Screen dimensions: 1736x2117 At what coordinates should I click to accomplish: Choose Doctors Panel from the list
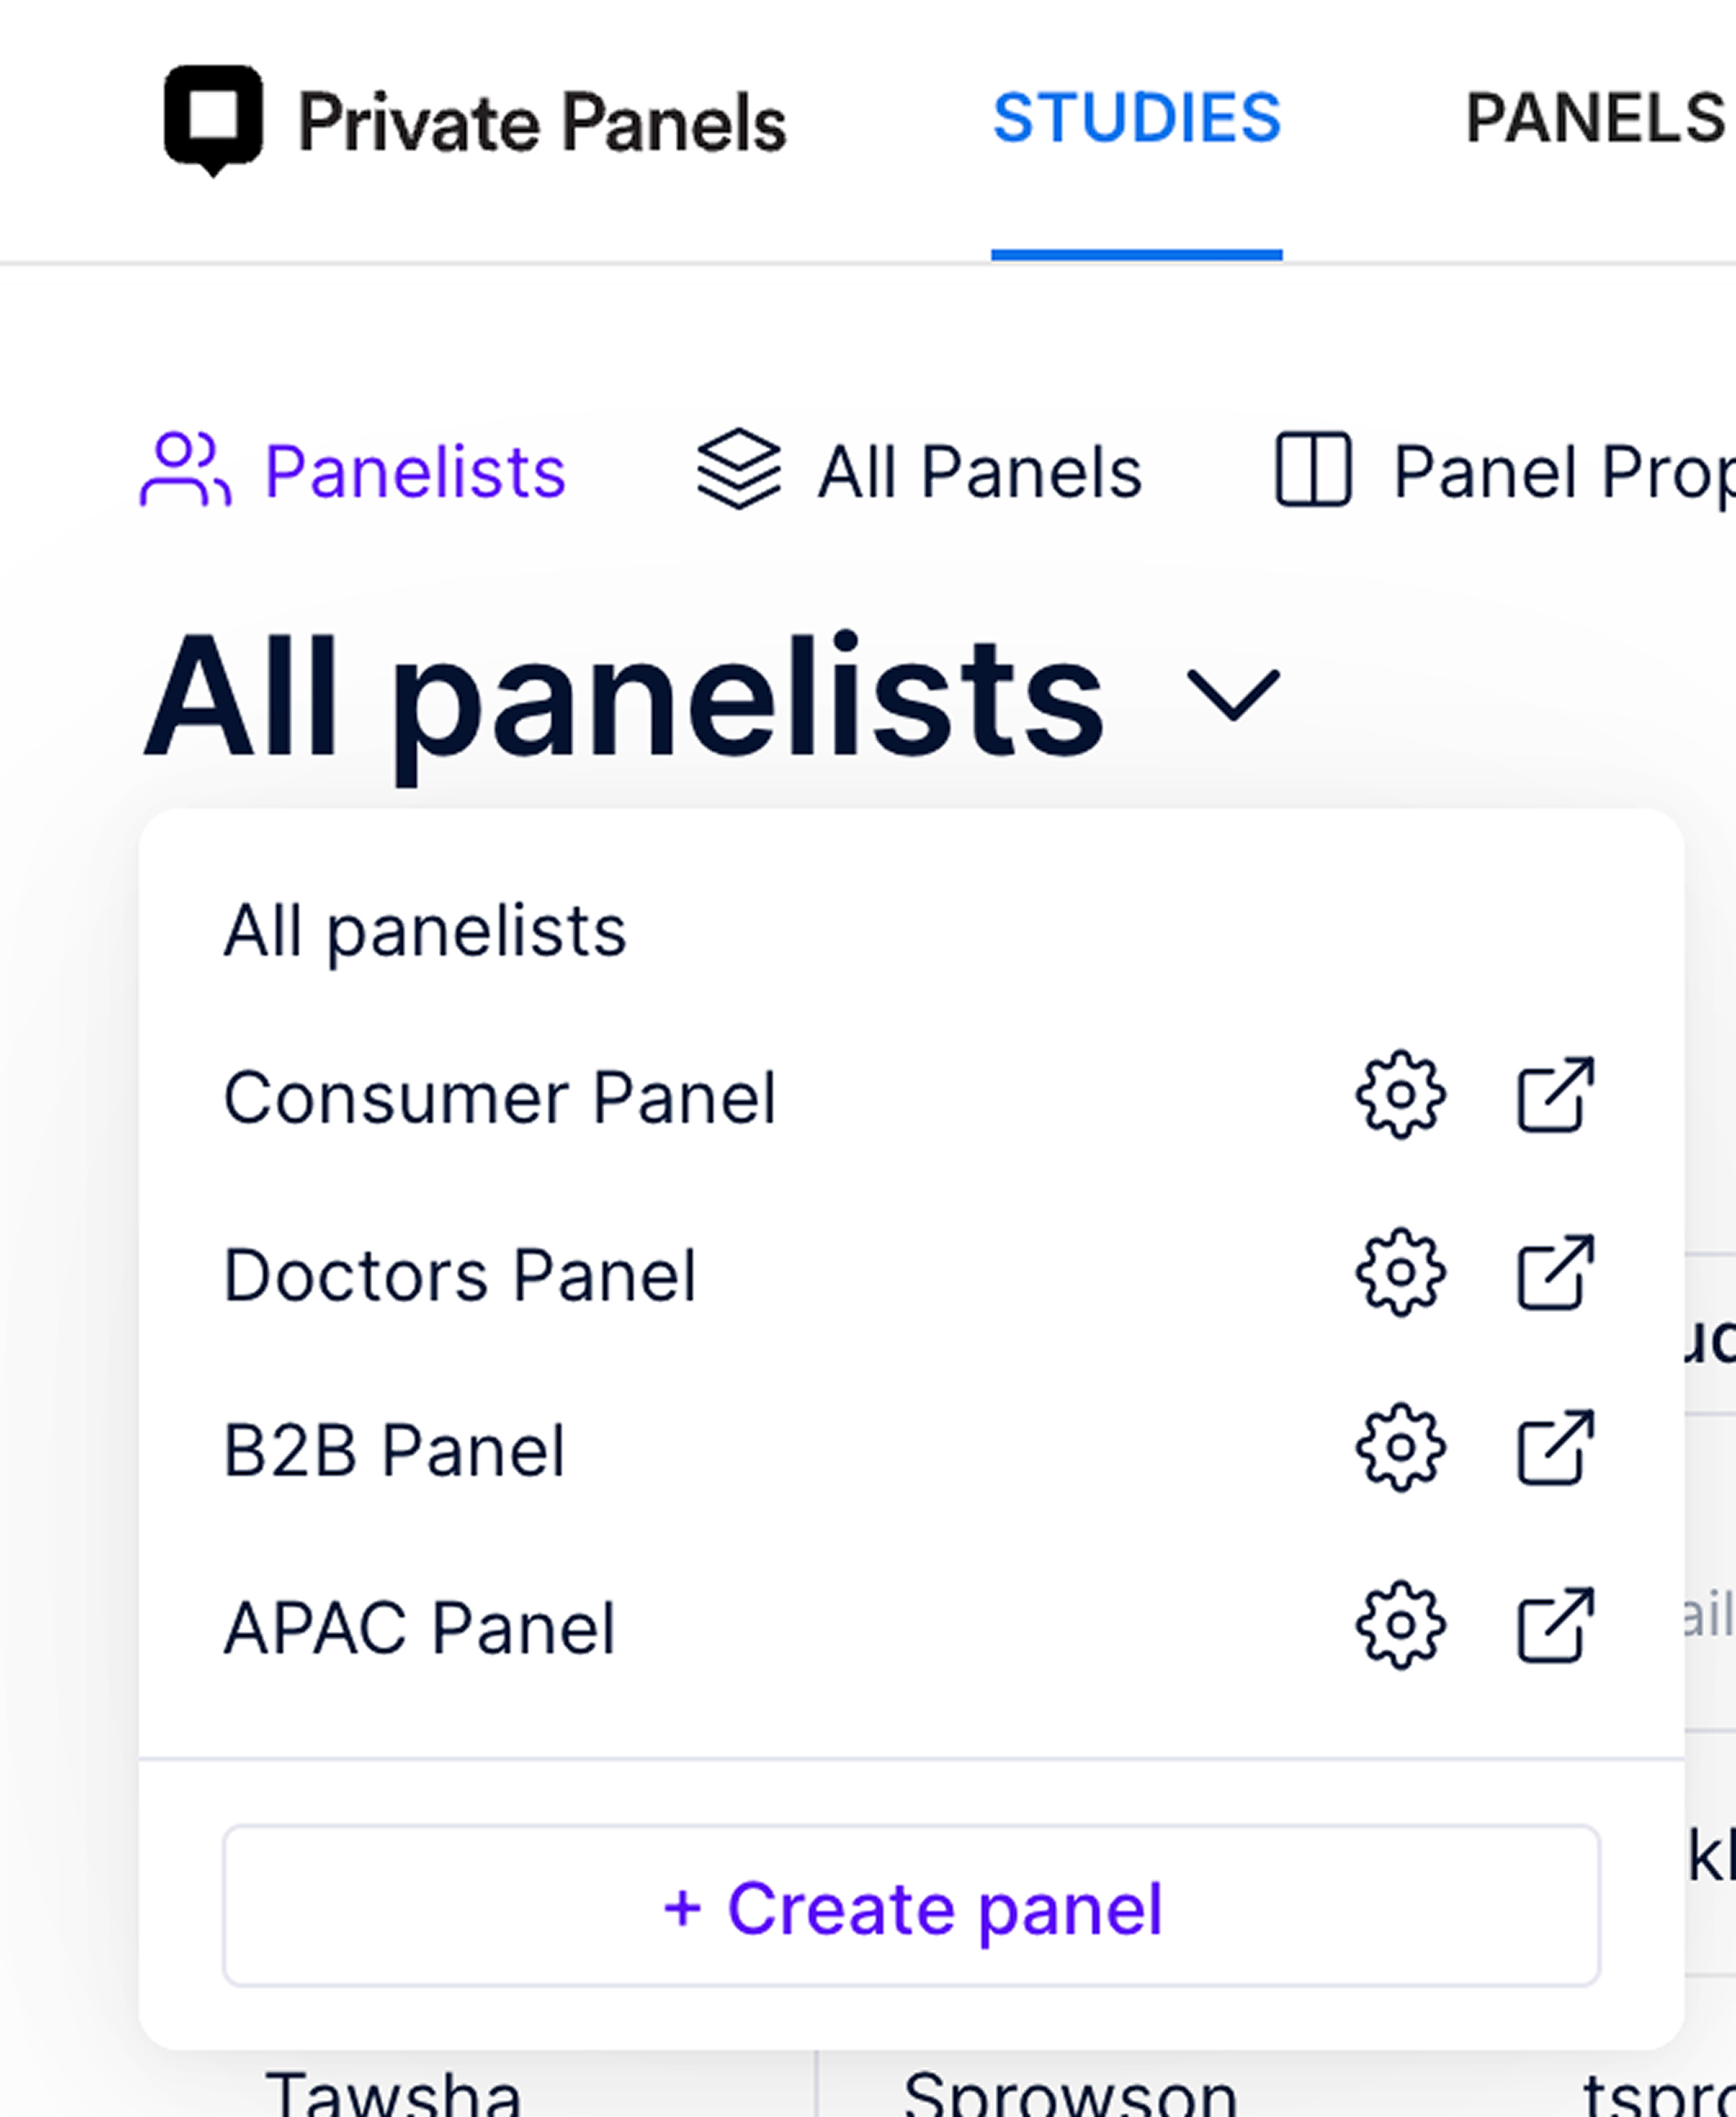(459, 1275)
